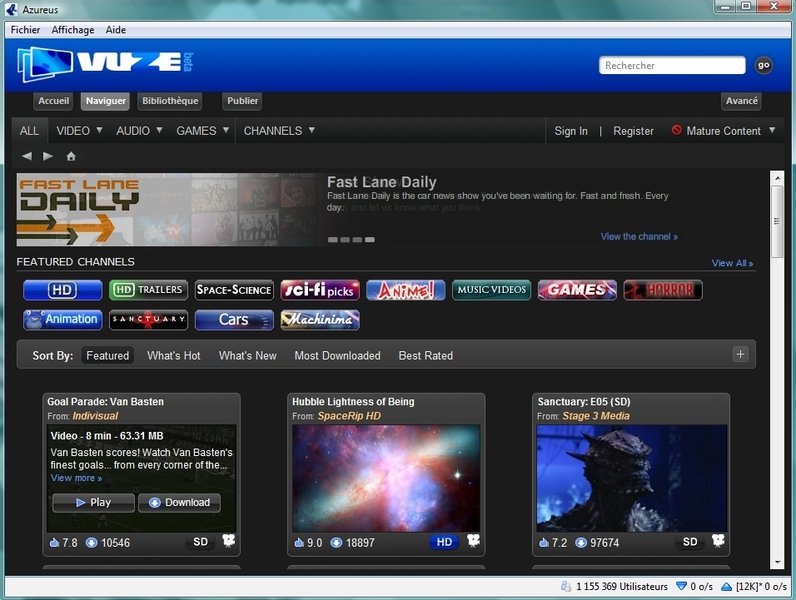Open the Stage 3 Media publisher link
796x600 pixels.
click(x=596, y=416)
